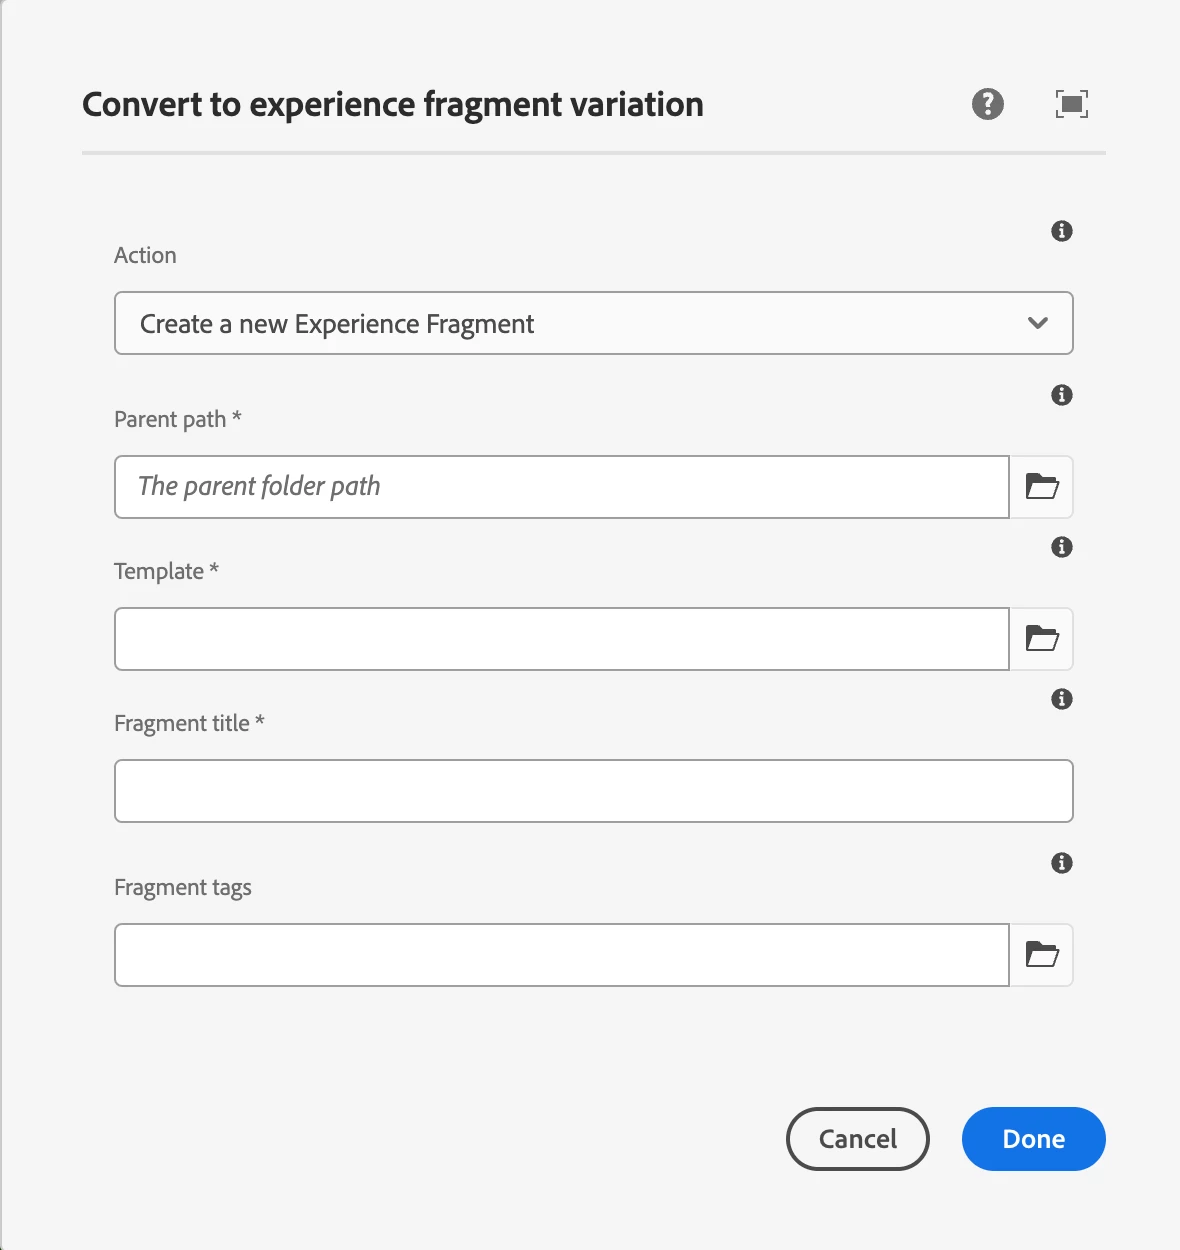This screenshot has width=1180, height=1250.
Task: Open the help question mark icon
Action: [x=988, y=104]
